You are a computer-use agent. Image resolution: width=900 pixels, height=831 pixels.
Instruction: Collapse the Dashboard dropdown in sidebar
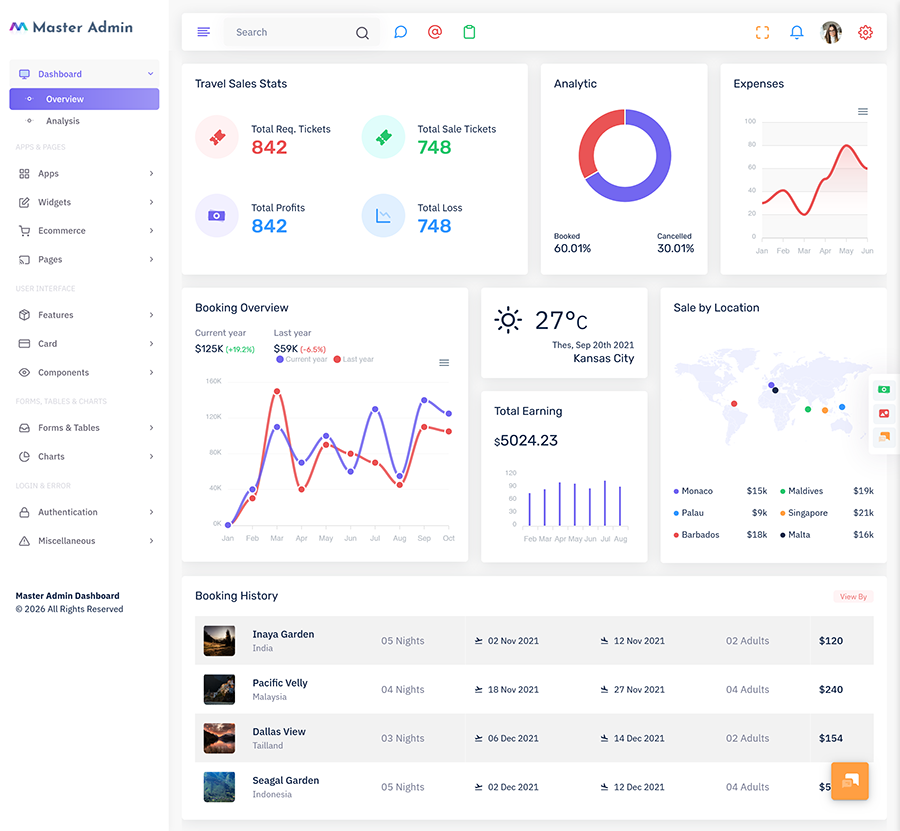[x=84, y=74]
